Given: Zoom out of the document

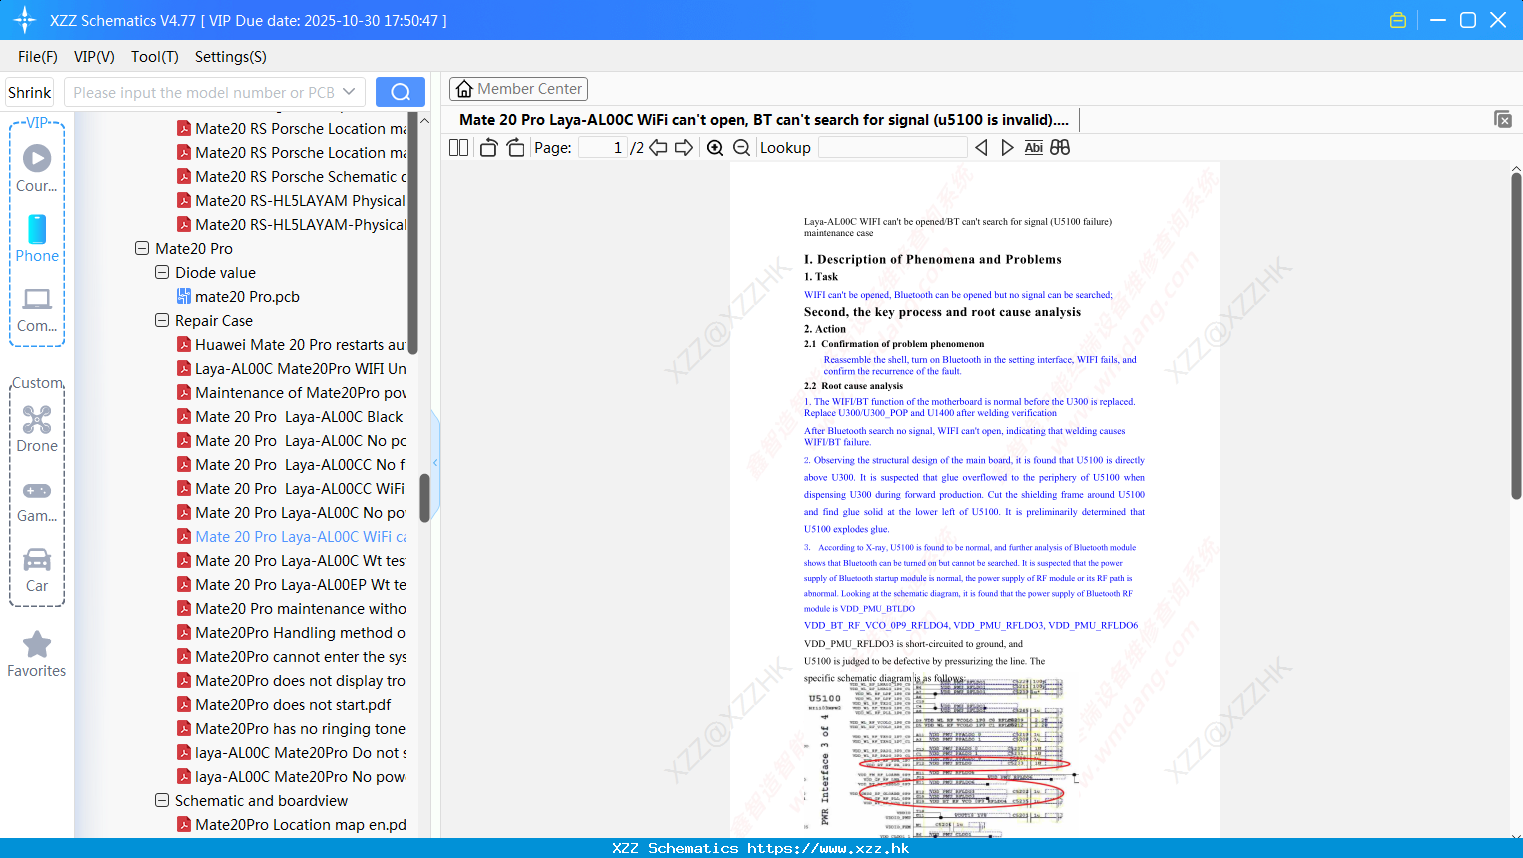Looking at the screenshot, I should tap(741, 148).
